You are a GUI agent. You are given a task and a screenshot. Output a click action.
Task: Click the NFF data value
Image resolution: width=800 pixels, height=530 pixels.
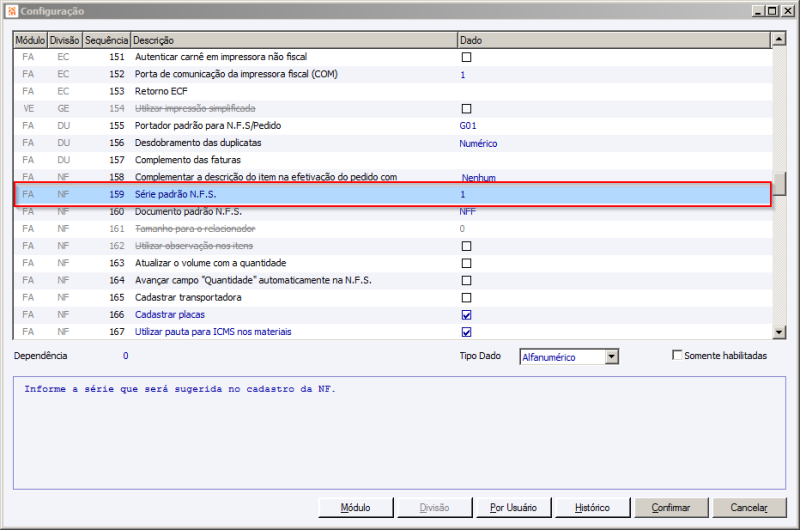[467, 212]
